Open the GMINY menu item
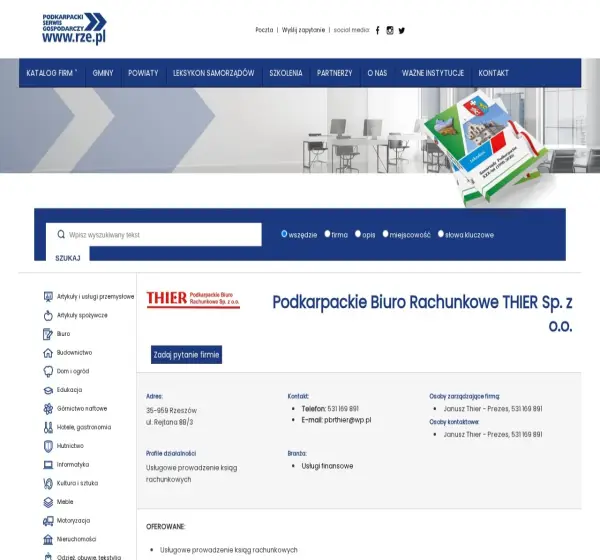Image resolution: width=600 pixels, height=560 pixels. (x=103, y=73)
